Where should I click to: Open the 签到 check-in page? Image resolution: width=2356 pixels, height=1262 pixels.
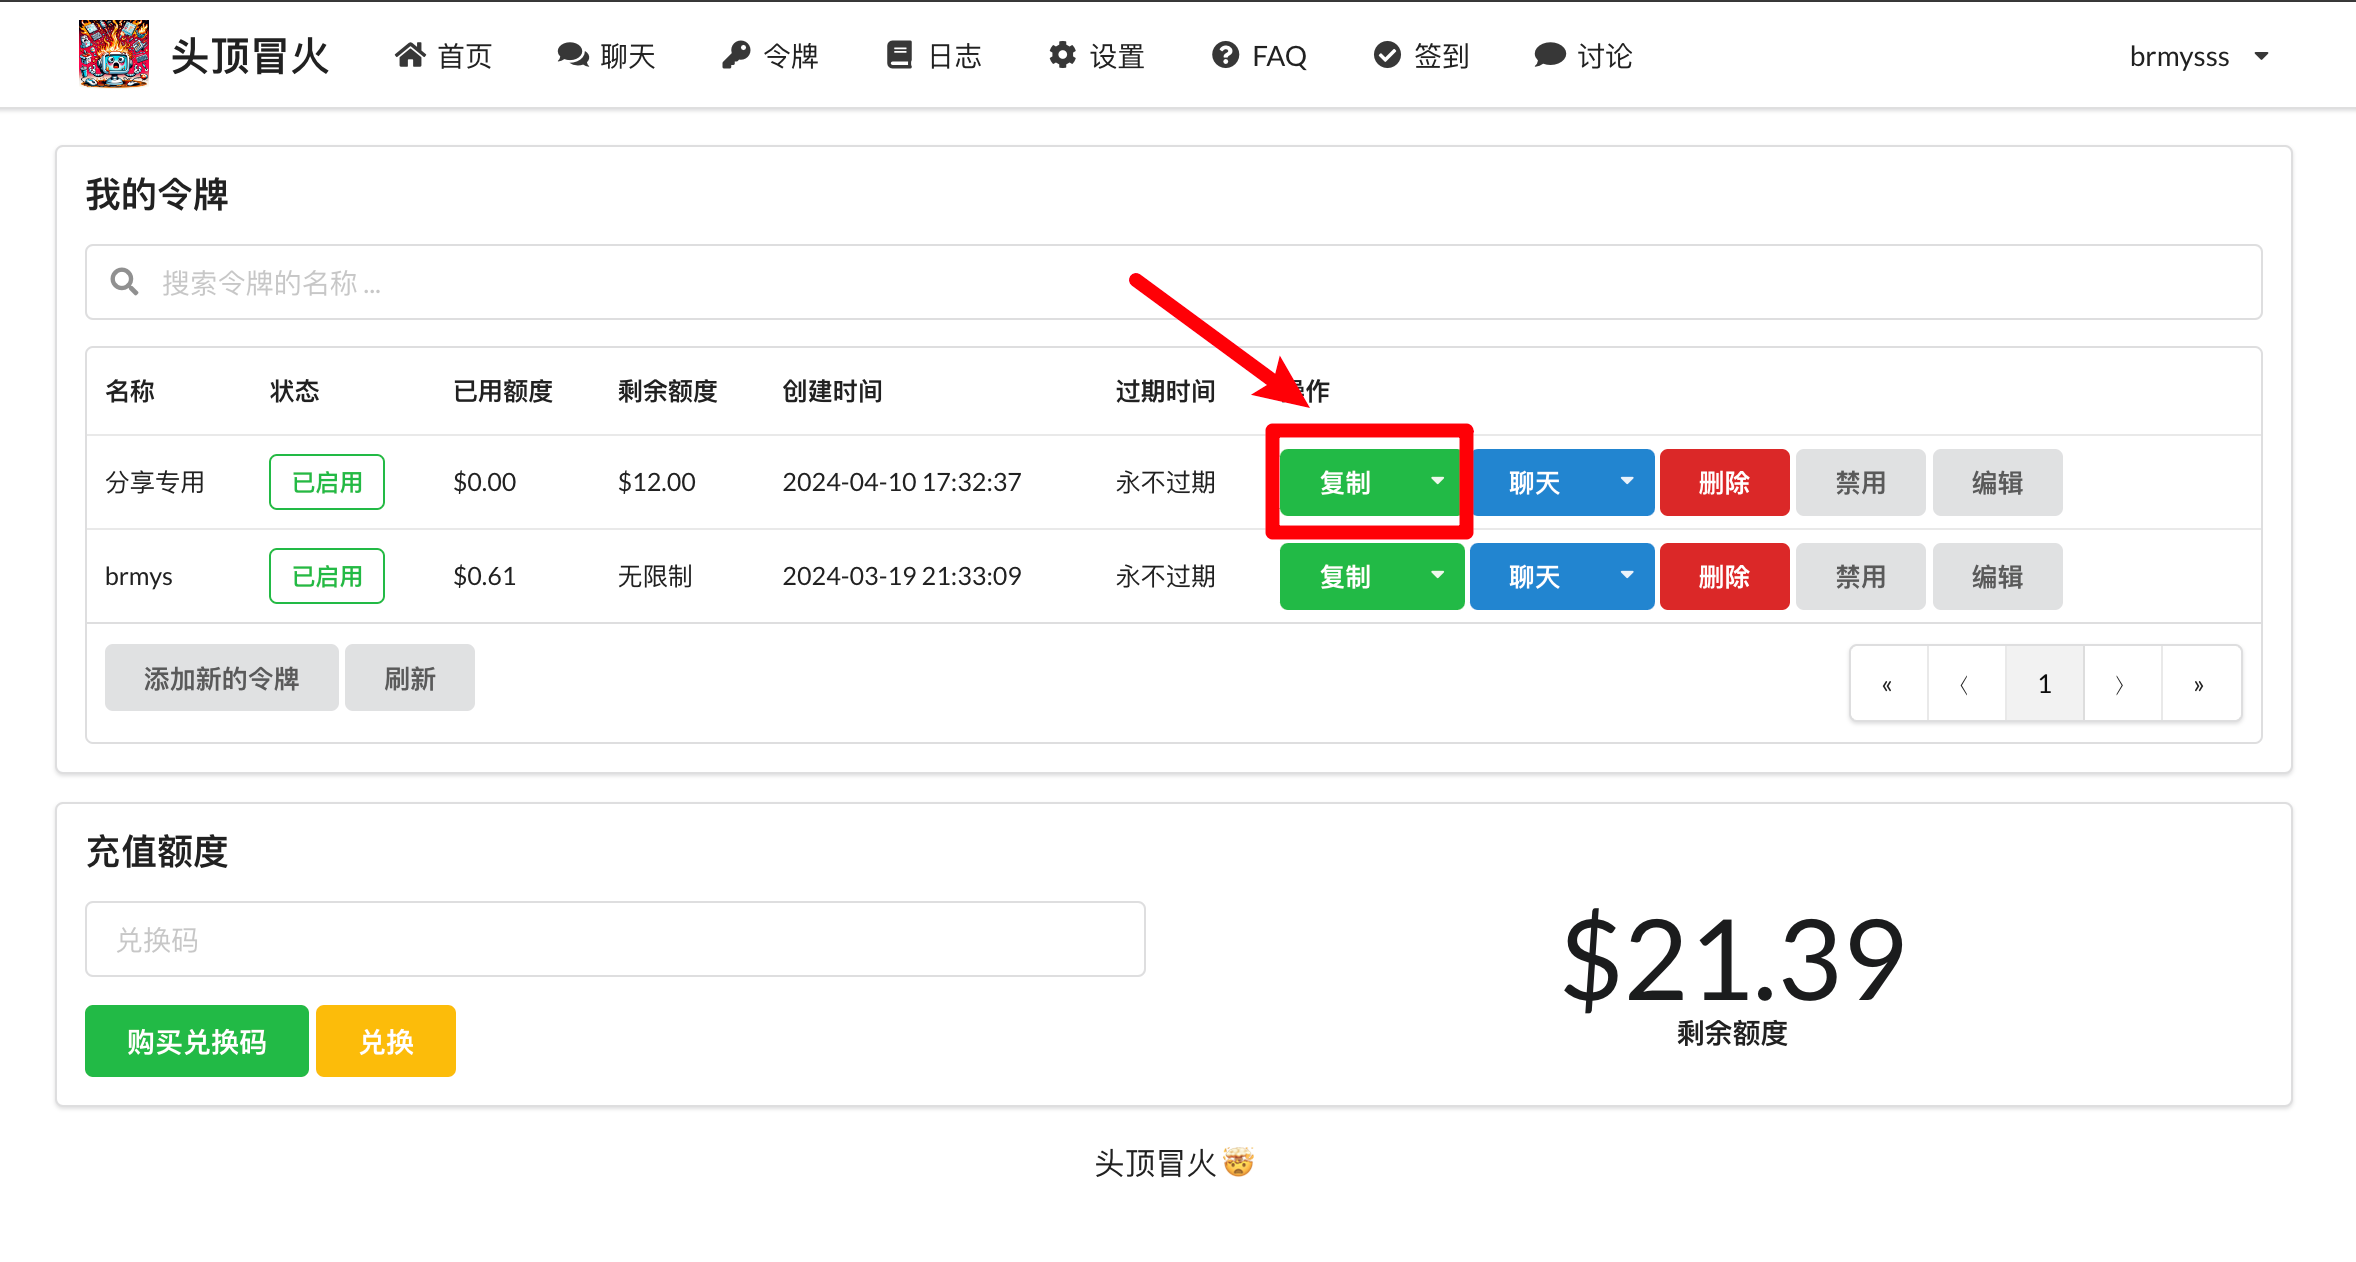point(1421,56)
